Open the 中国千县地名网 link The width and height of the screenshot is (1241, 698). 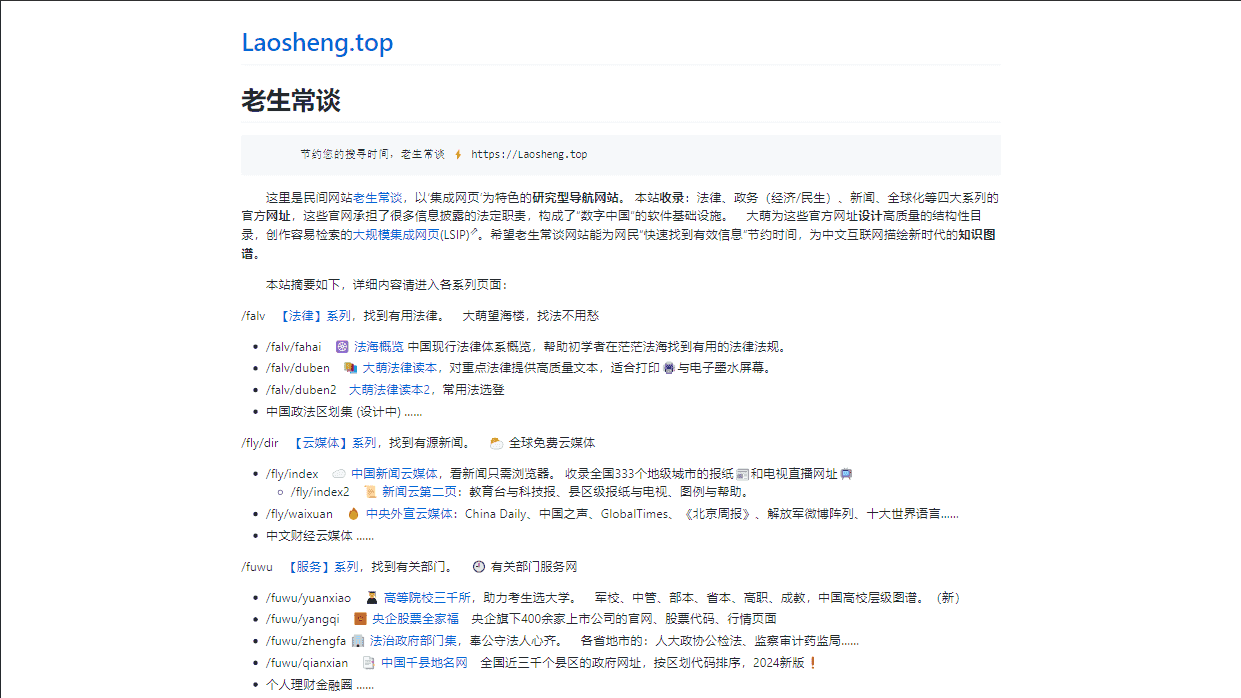(424, 663)
